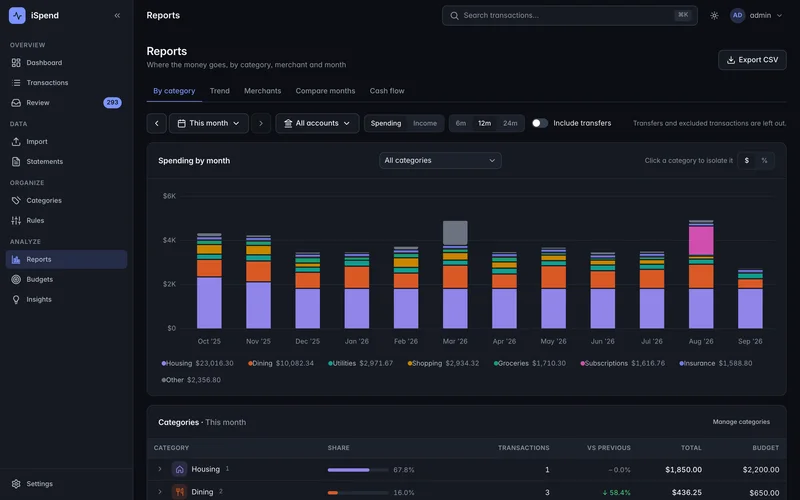The width and height of the screenshot is (800, 500).
Task: Open Budgets in the sidebar
Action: point(66,279)
